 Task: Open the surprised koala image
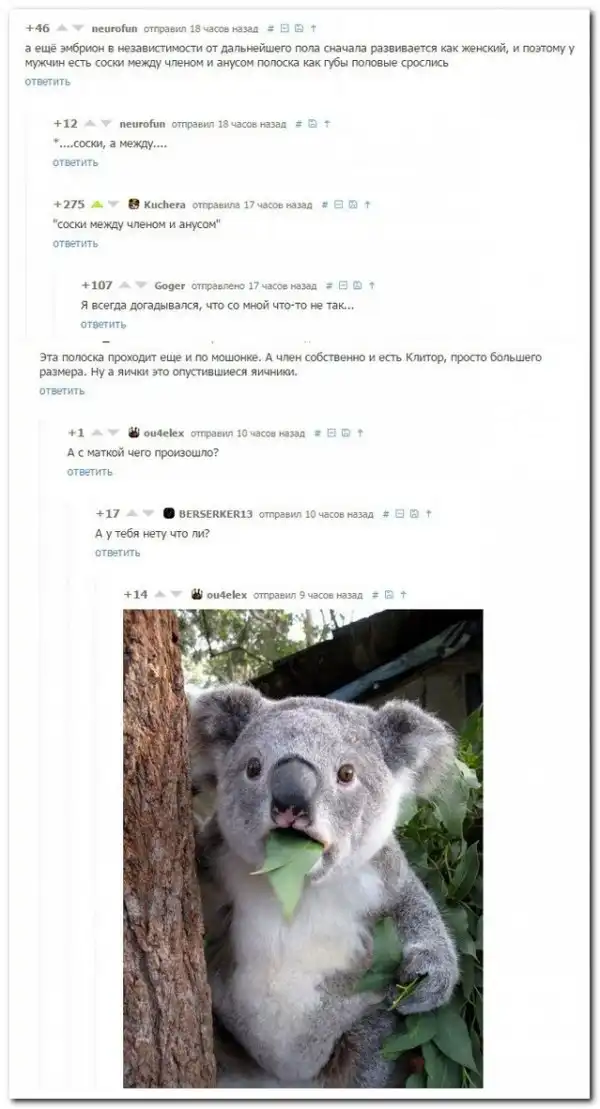click(303, 848)
